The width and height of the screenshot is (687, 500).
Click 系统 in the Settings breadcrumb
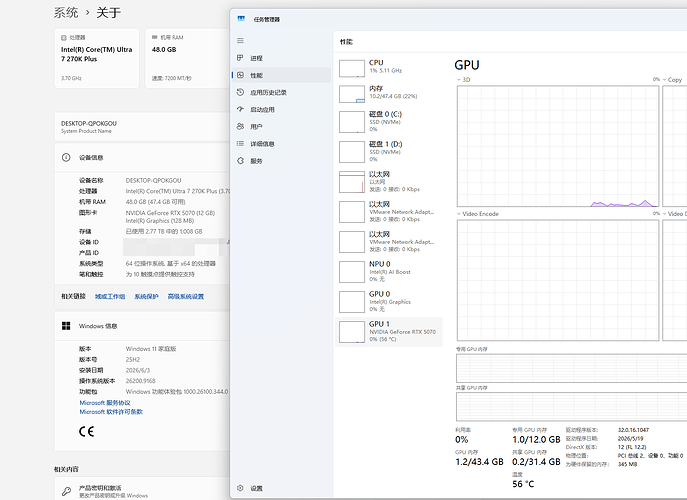click(x=66, y=12)
